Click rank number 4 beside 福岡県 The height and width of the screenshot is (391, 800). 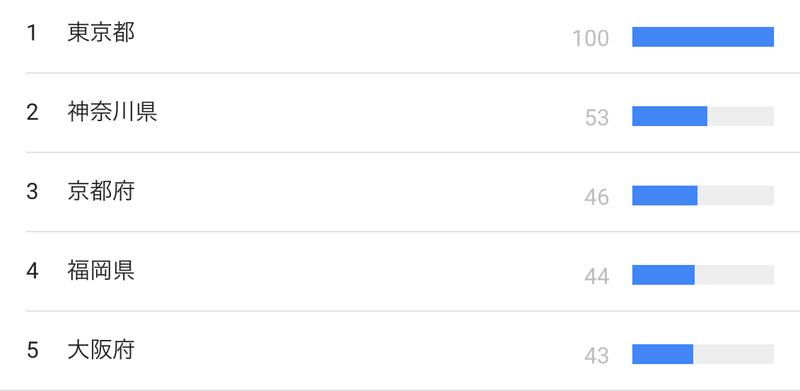coord(32,271)
